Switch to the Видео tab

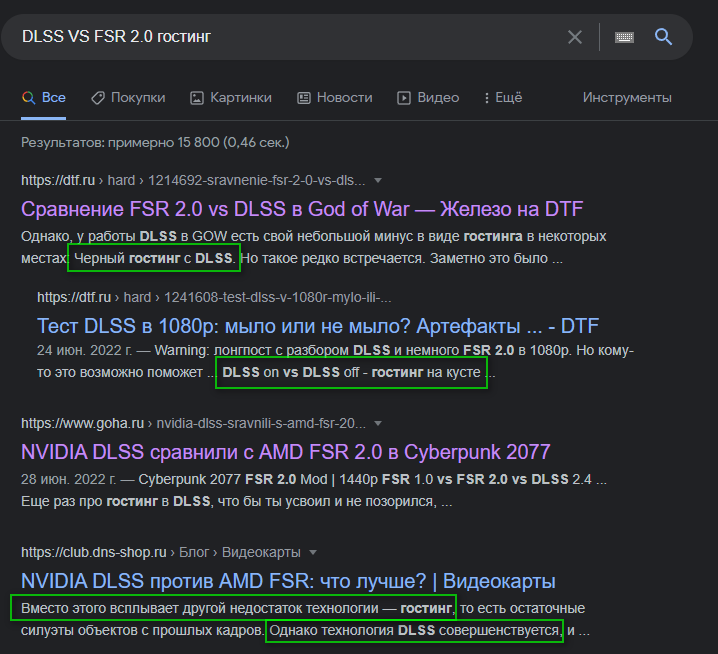428,98
